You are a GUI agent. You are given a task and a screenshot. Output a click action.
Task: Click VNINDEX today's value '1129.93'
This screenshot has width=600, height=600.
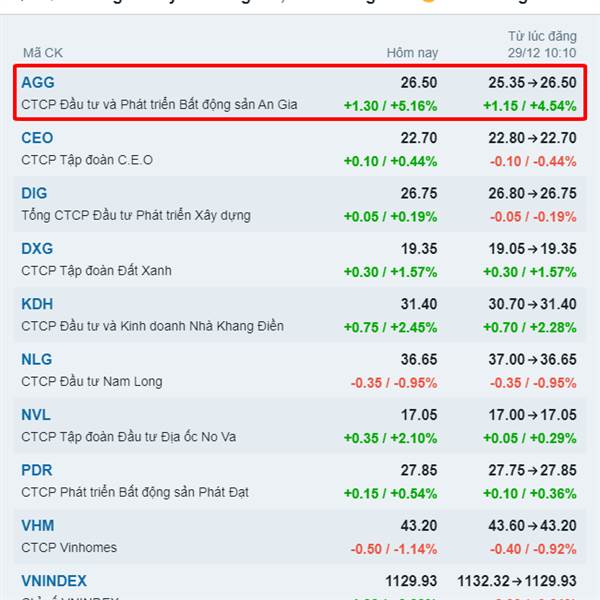411,581
